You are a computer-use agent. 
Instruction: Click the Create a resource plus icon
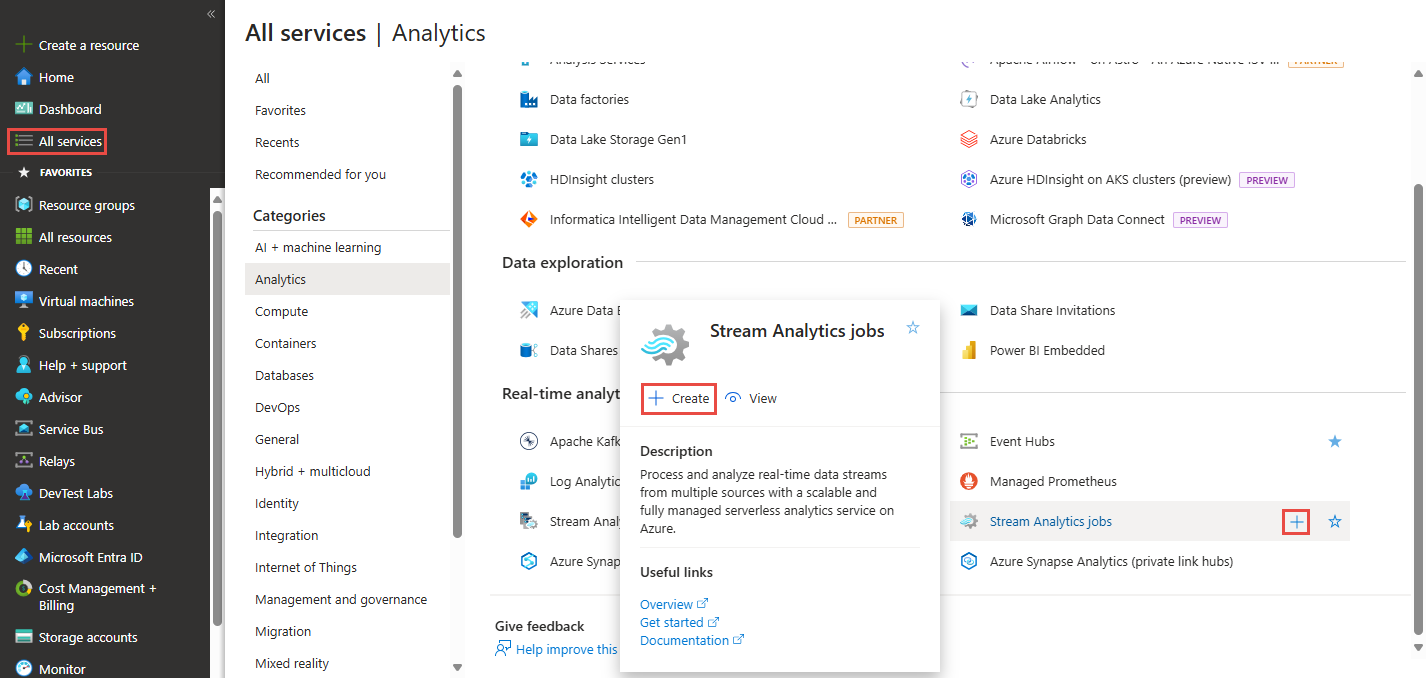point(24,45)
